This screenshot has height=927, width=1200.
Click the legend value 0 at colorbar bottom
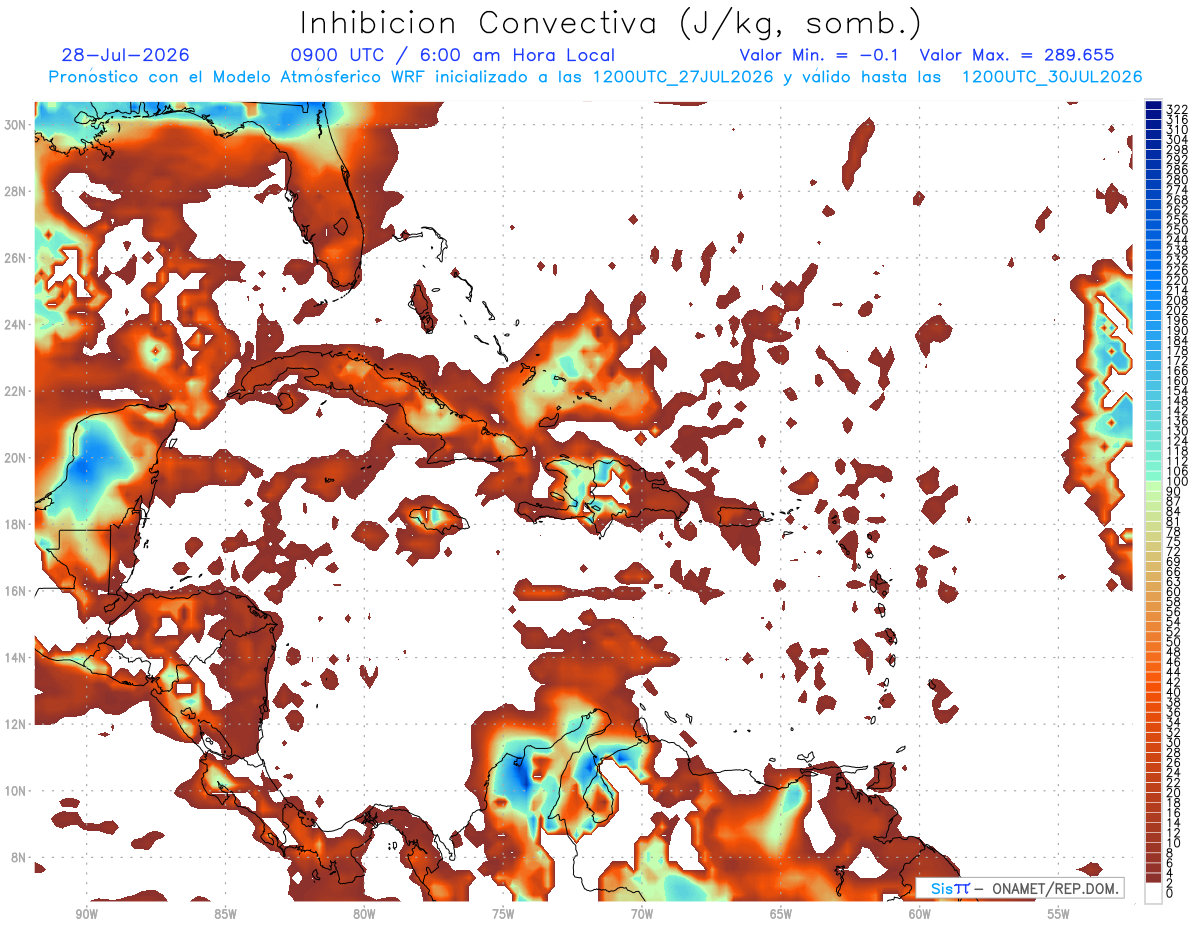point(1170,892)
